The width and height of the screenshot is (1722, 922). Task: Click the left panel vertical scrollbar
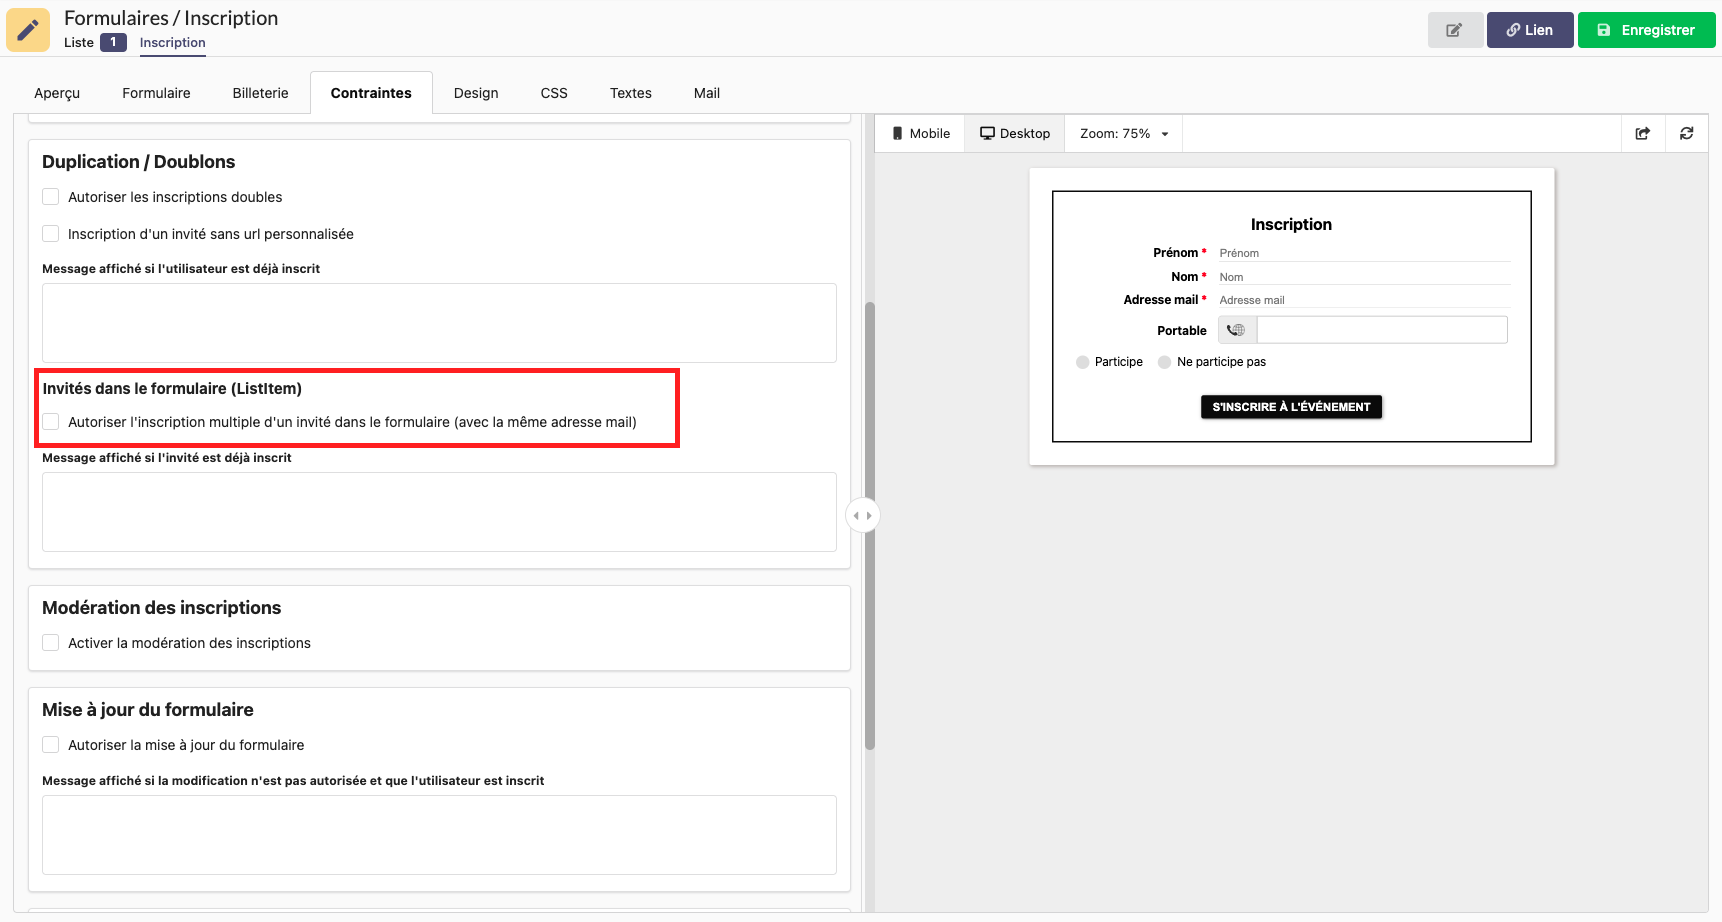pos(870,525)
